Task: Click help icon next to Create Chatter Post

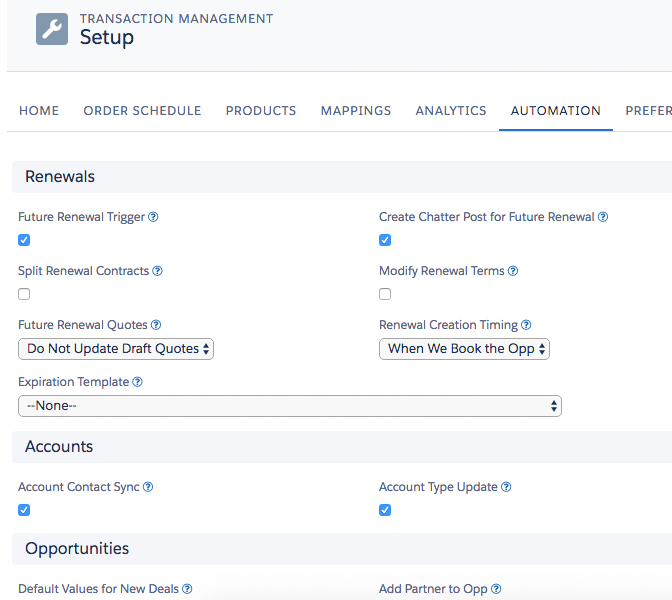Action: tap(603, 217)
